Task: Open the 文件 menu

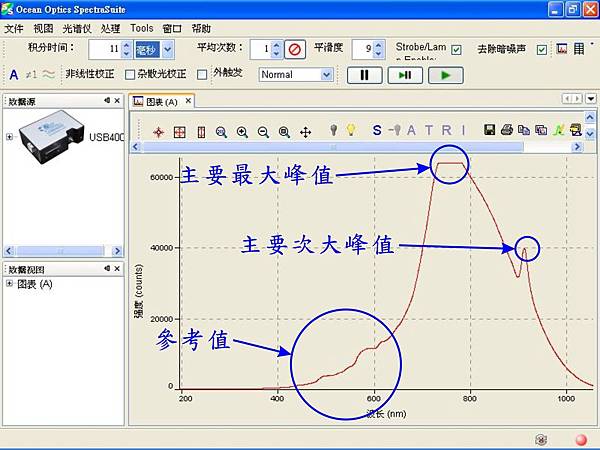Action: tap(14, 29)
